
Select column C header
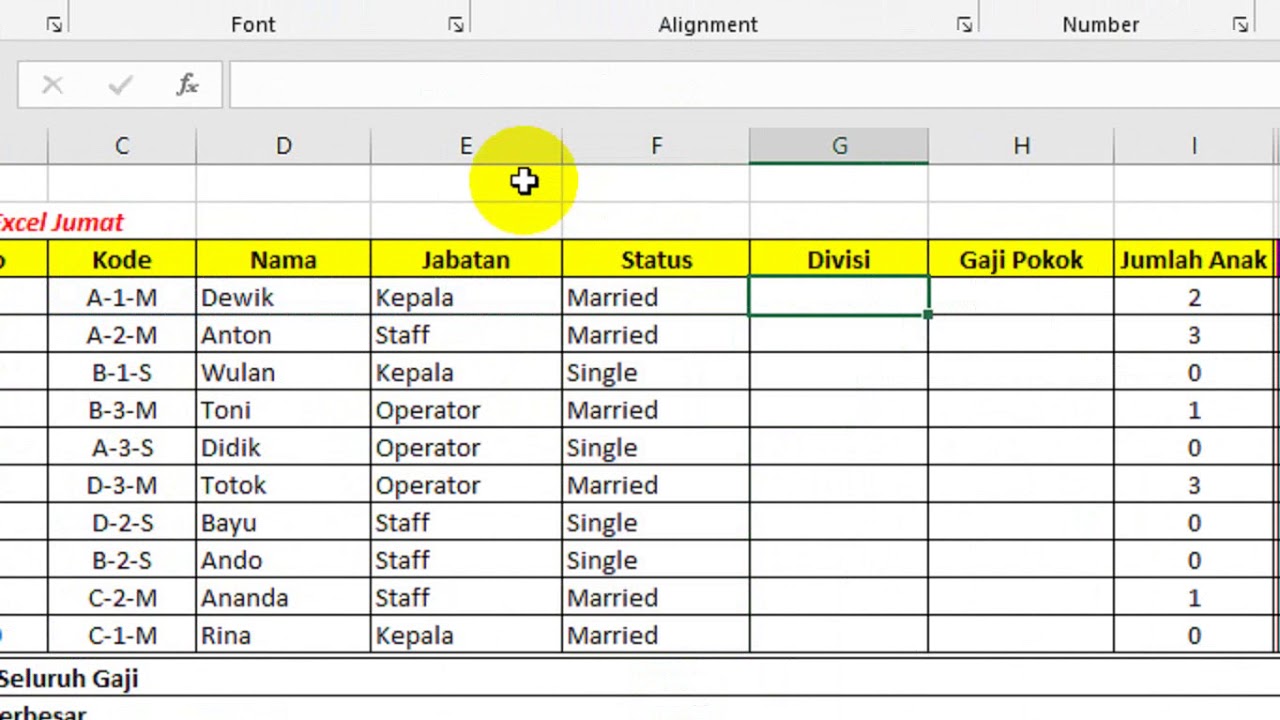[122, 147]
